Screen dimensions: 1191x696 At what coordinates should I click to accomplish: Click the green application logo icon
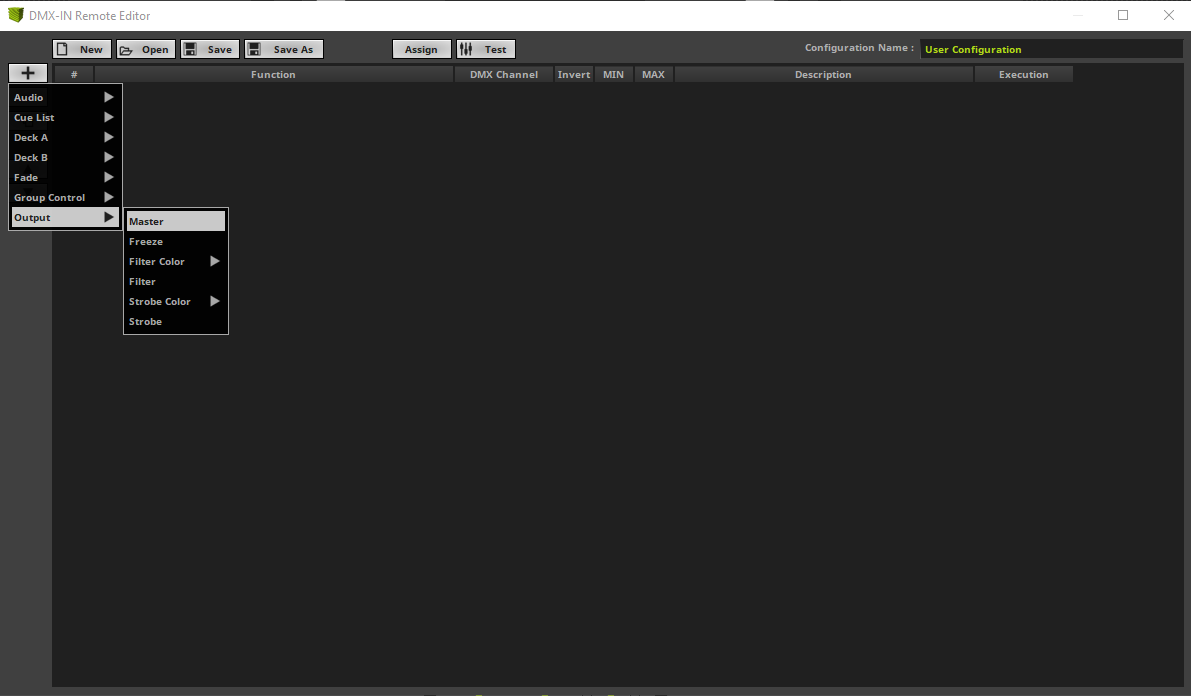[15, 15]
